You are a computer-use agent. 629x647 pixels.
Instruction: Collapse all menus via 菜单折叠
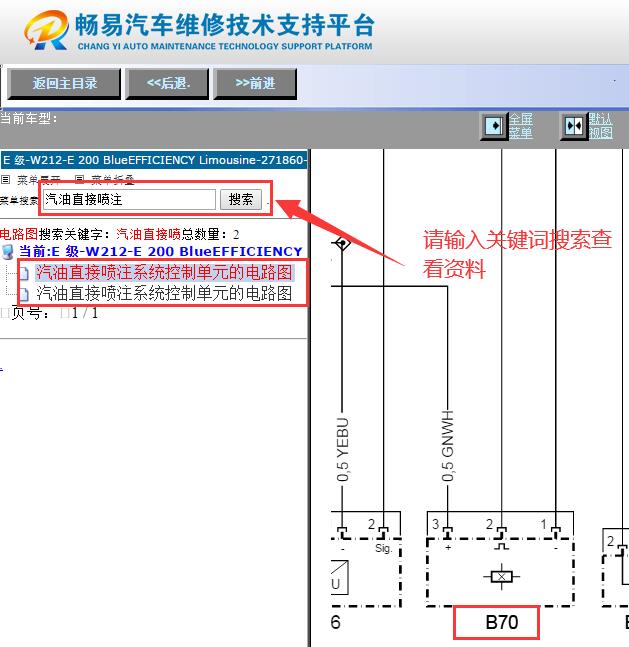pyautogui.click(x=113, y=180)
